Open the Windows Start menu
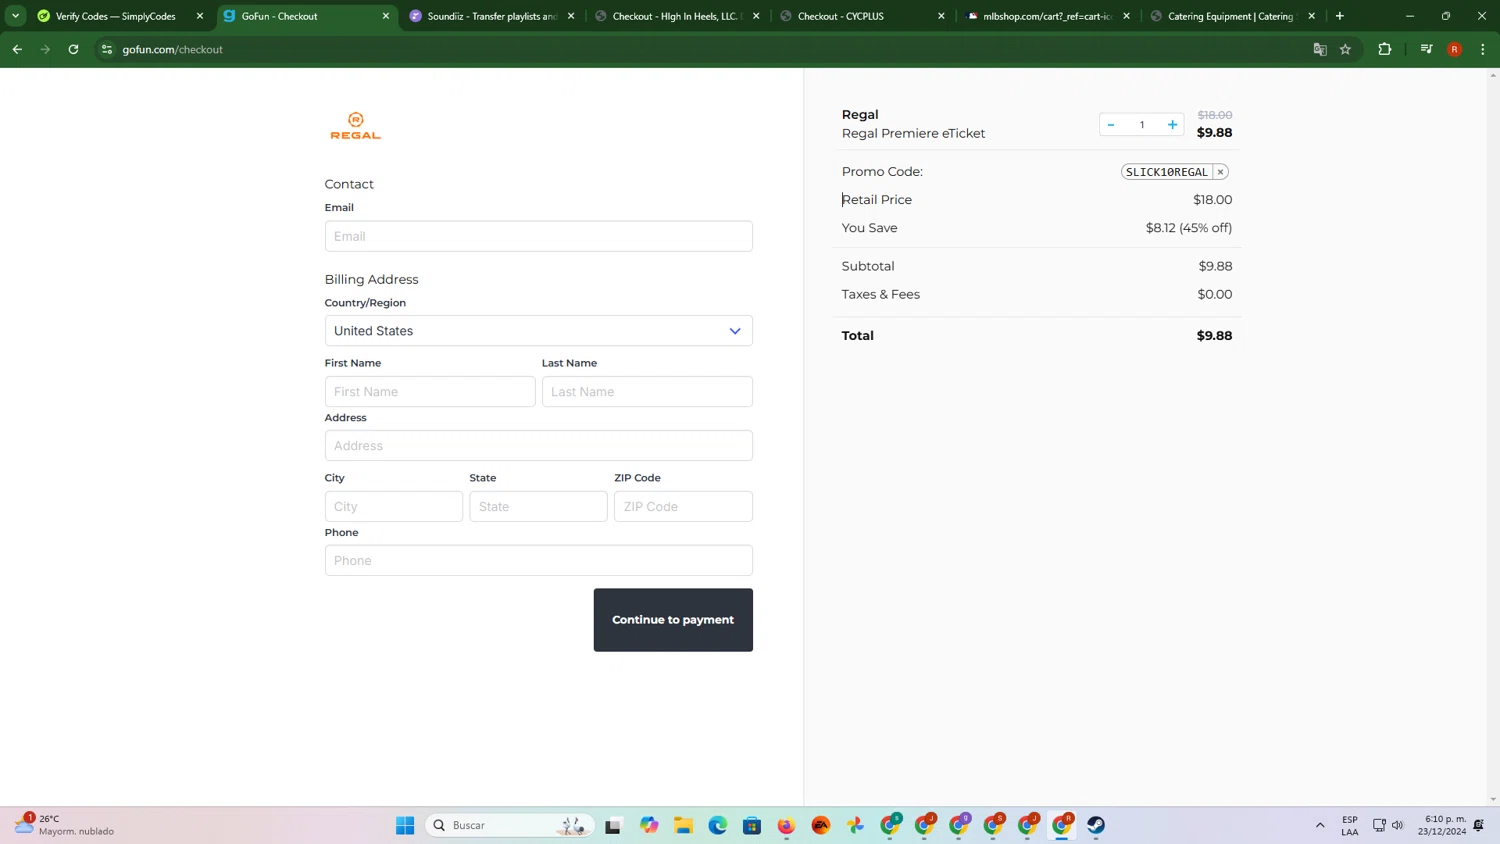Image resolution: width=1500 pixels, height=844 pixels. 405,825
